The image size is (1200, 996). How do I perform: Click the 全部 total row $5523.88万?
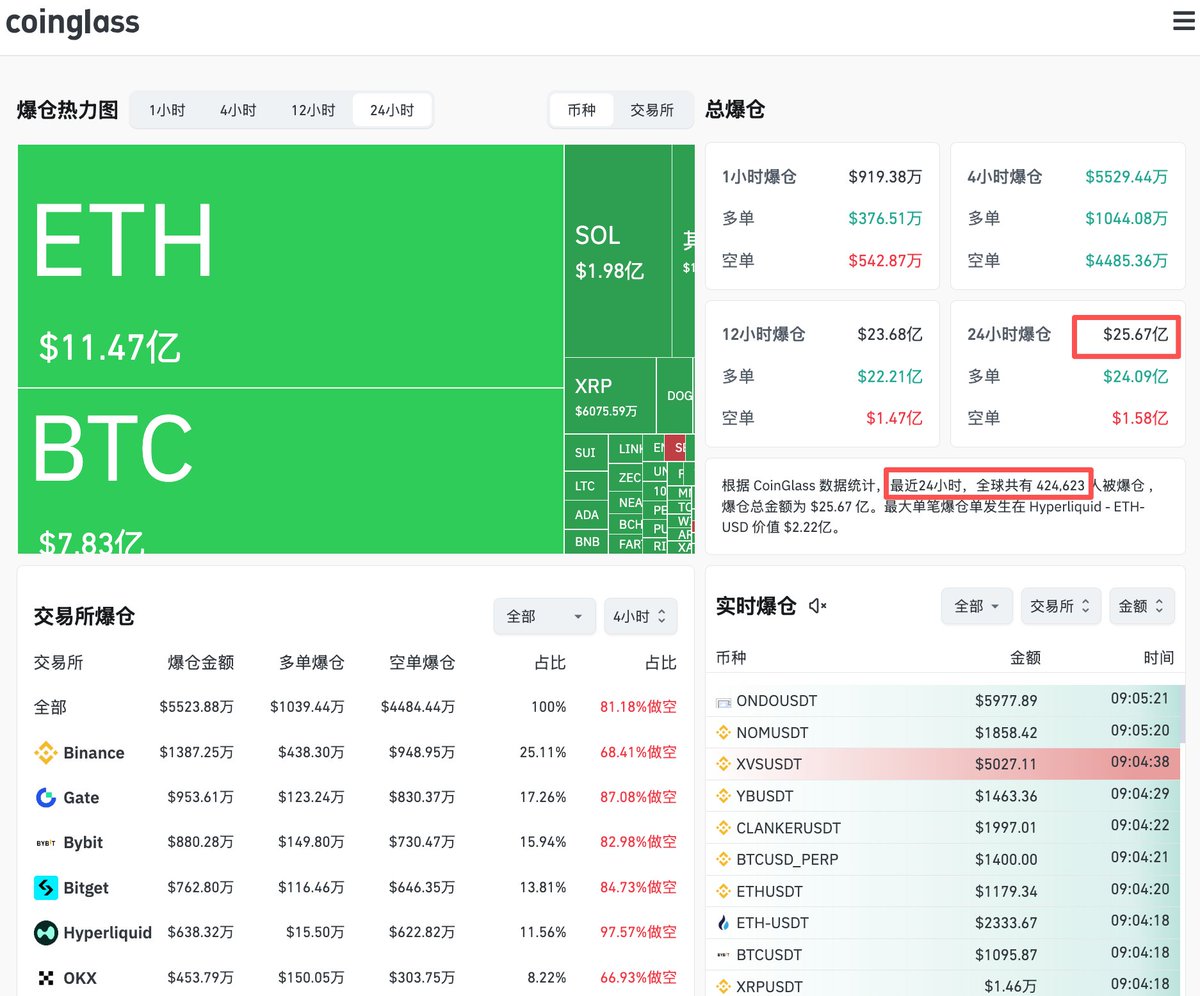click(x=355, y=707)
